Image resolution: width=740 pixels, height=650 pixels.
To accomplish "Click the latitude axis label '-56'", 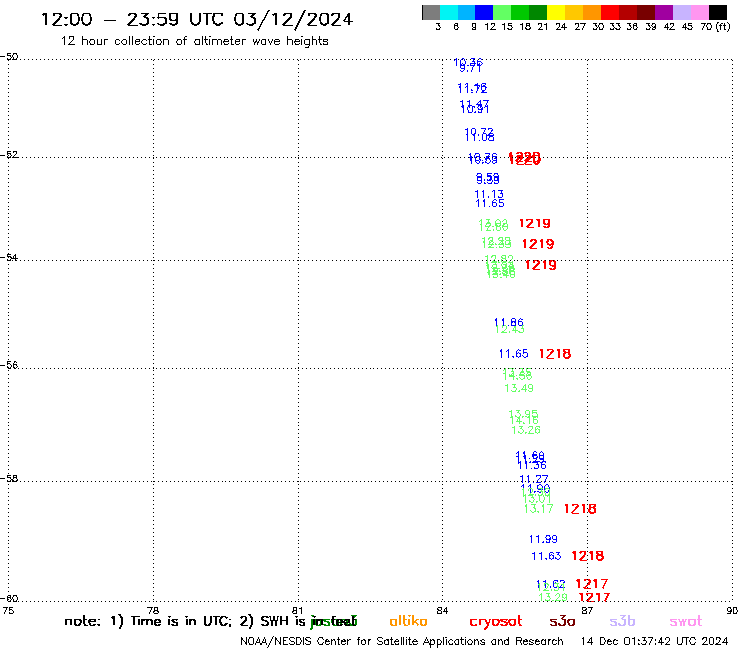I will 9,365.
